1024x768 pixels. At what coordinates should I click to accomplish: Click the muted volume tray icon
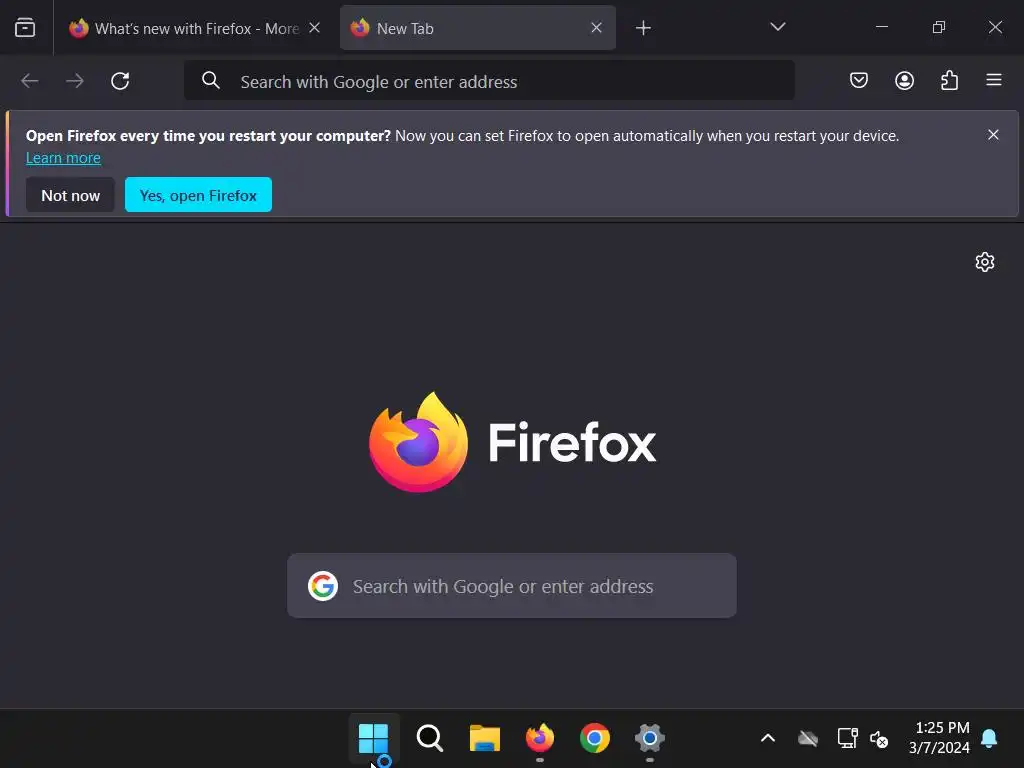[879, 739]
